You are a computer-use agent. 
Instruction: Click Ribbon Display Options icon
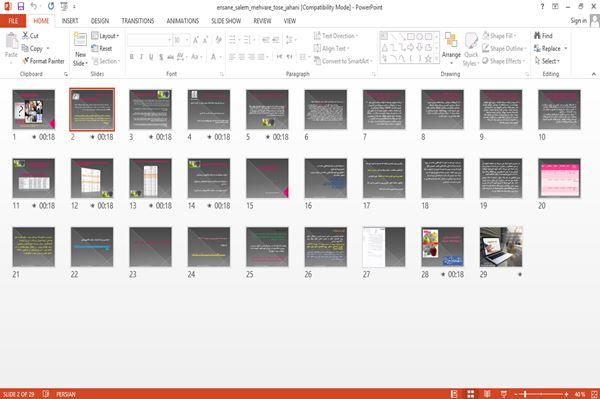pos(555,7)
